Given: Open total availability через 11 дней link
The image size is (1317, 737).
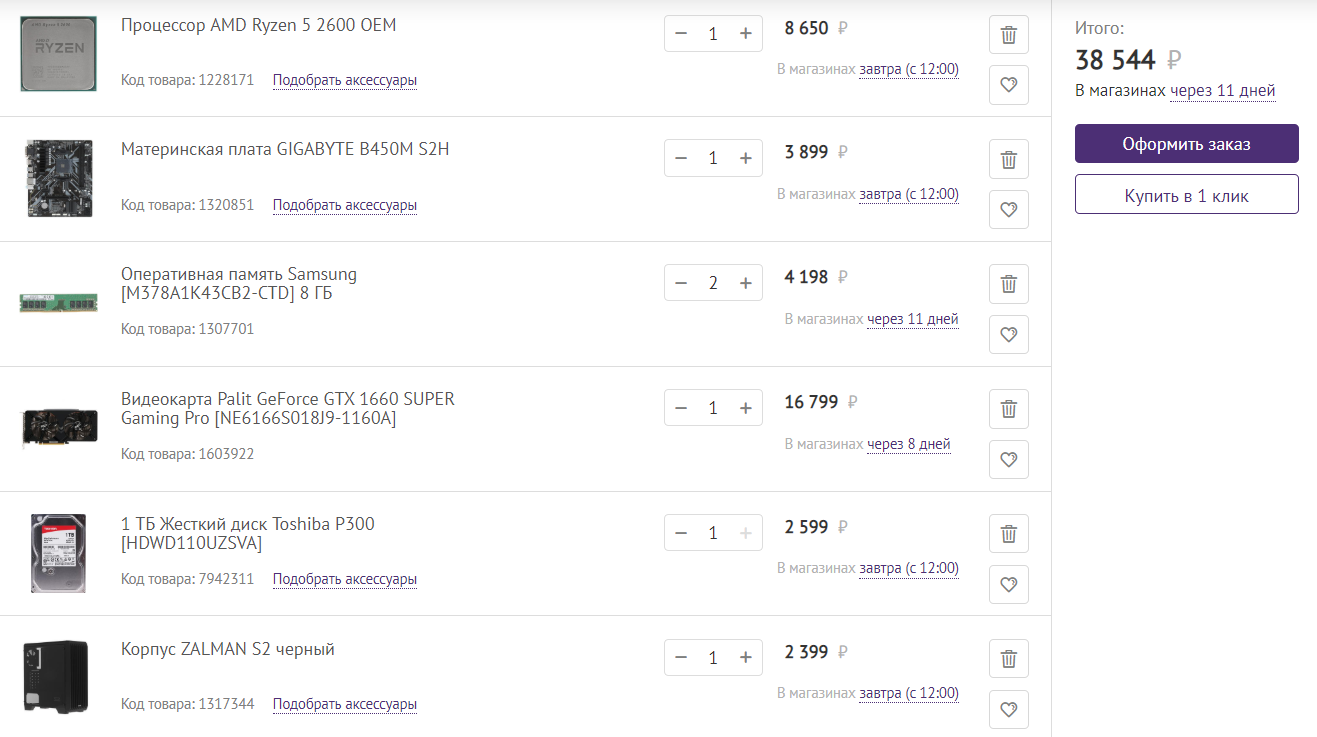Looking at the screenshot, I should click(1222, 91).
